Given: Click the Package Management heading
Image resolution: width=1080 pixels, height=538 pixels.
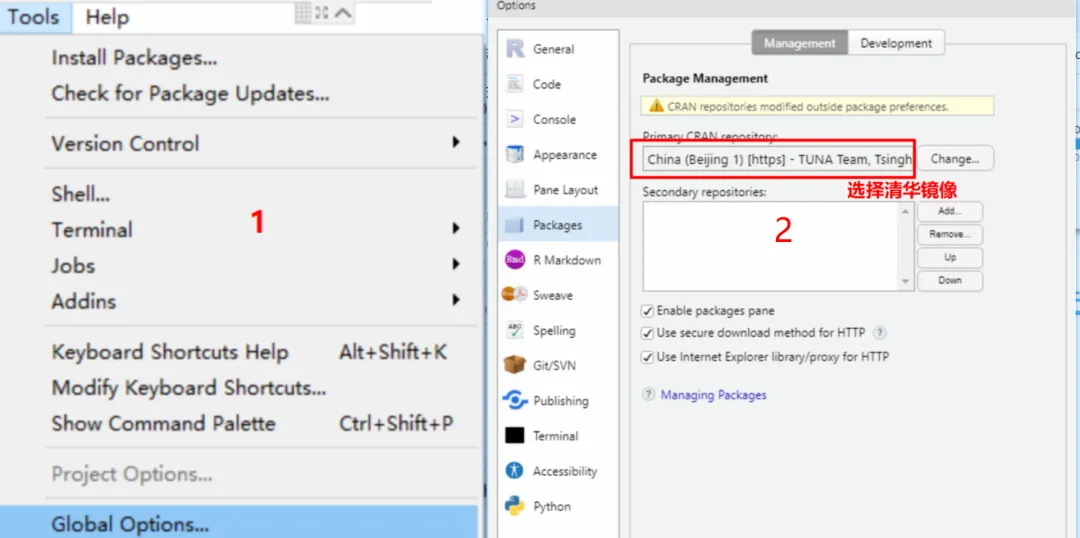Looking at the screenshot, I should 705,79.
